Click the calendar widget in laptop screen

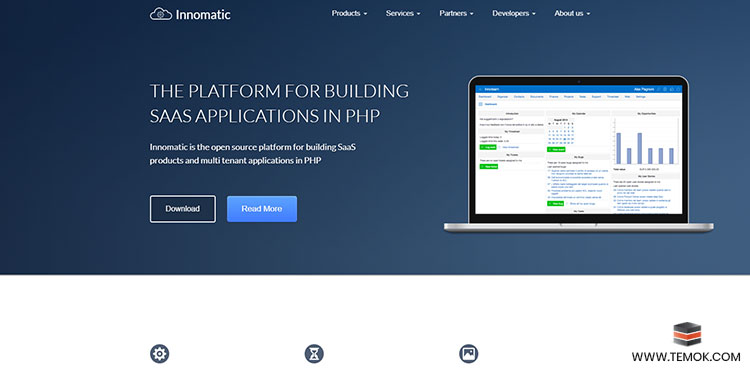click(561, 131)
